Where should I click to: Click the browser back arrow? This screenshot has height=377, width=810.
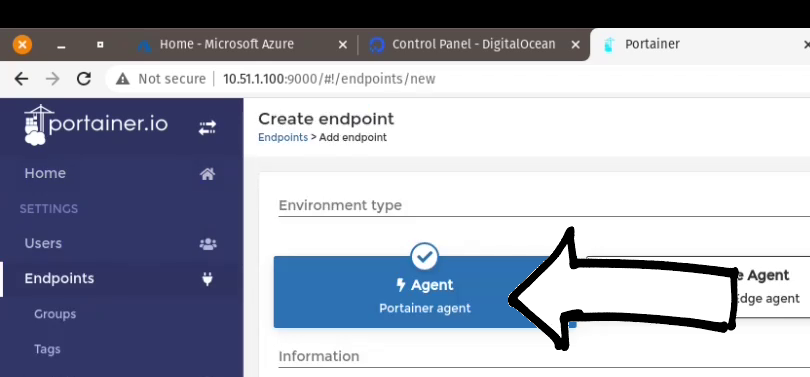tap(21, 79)
